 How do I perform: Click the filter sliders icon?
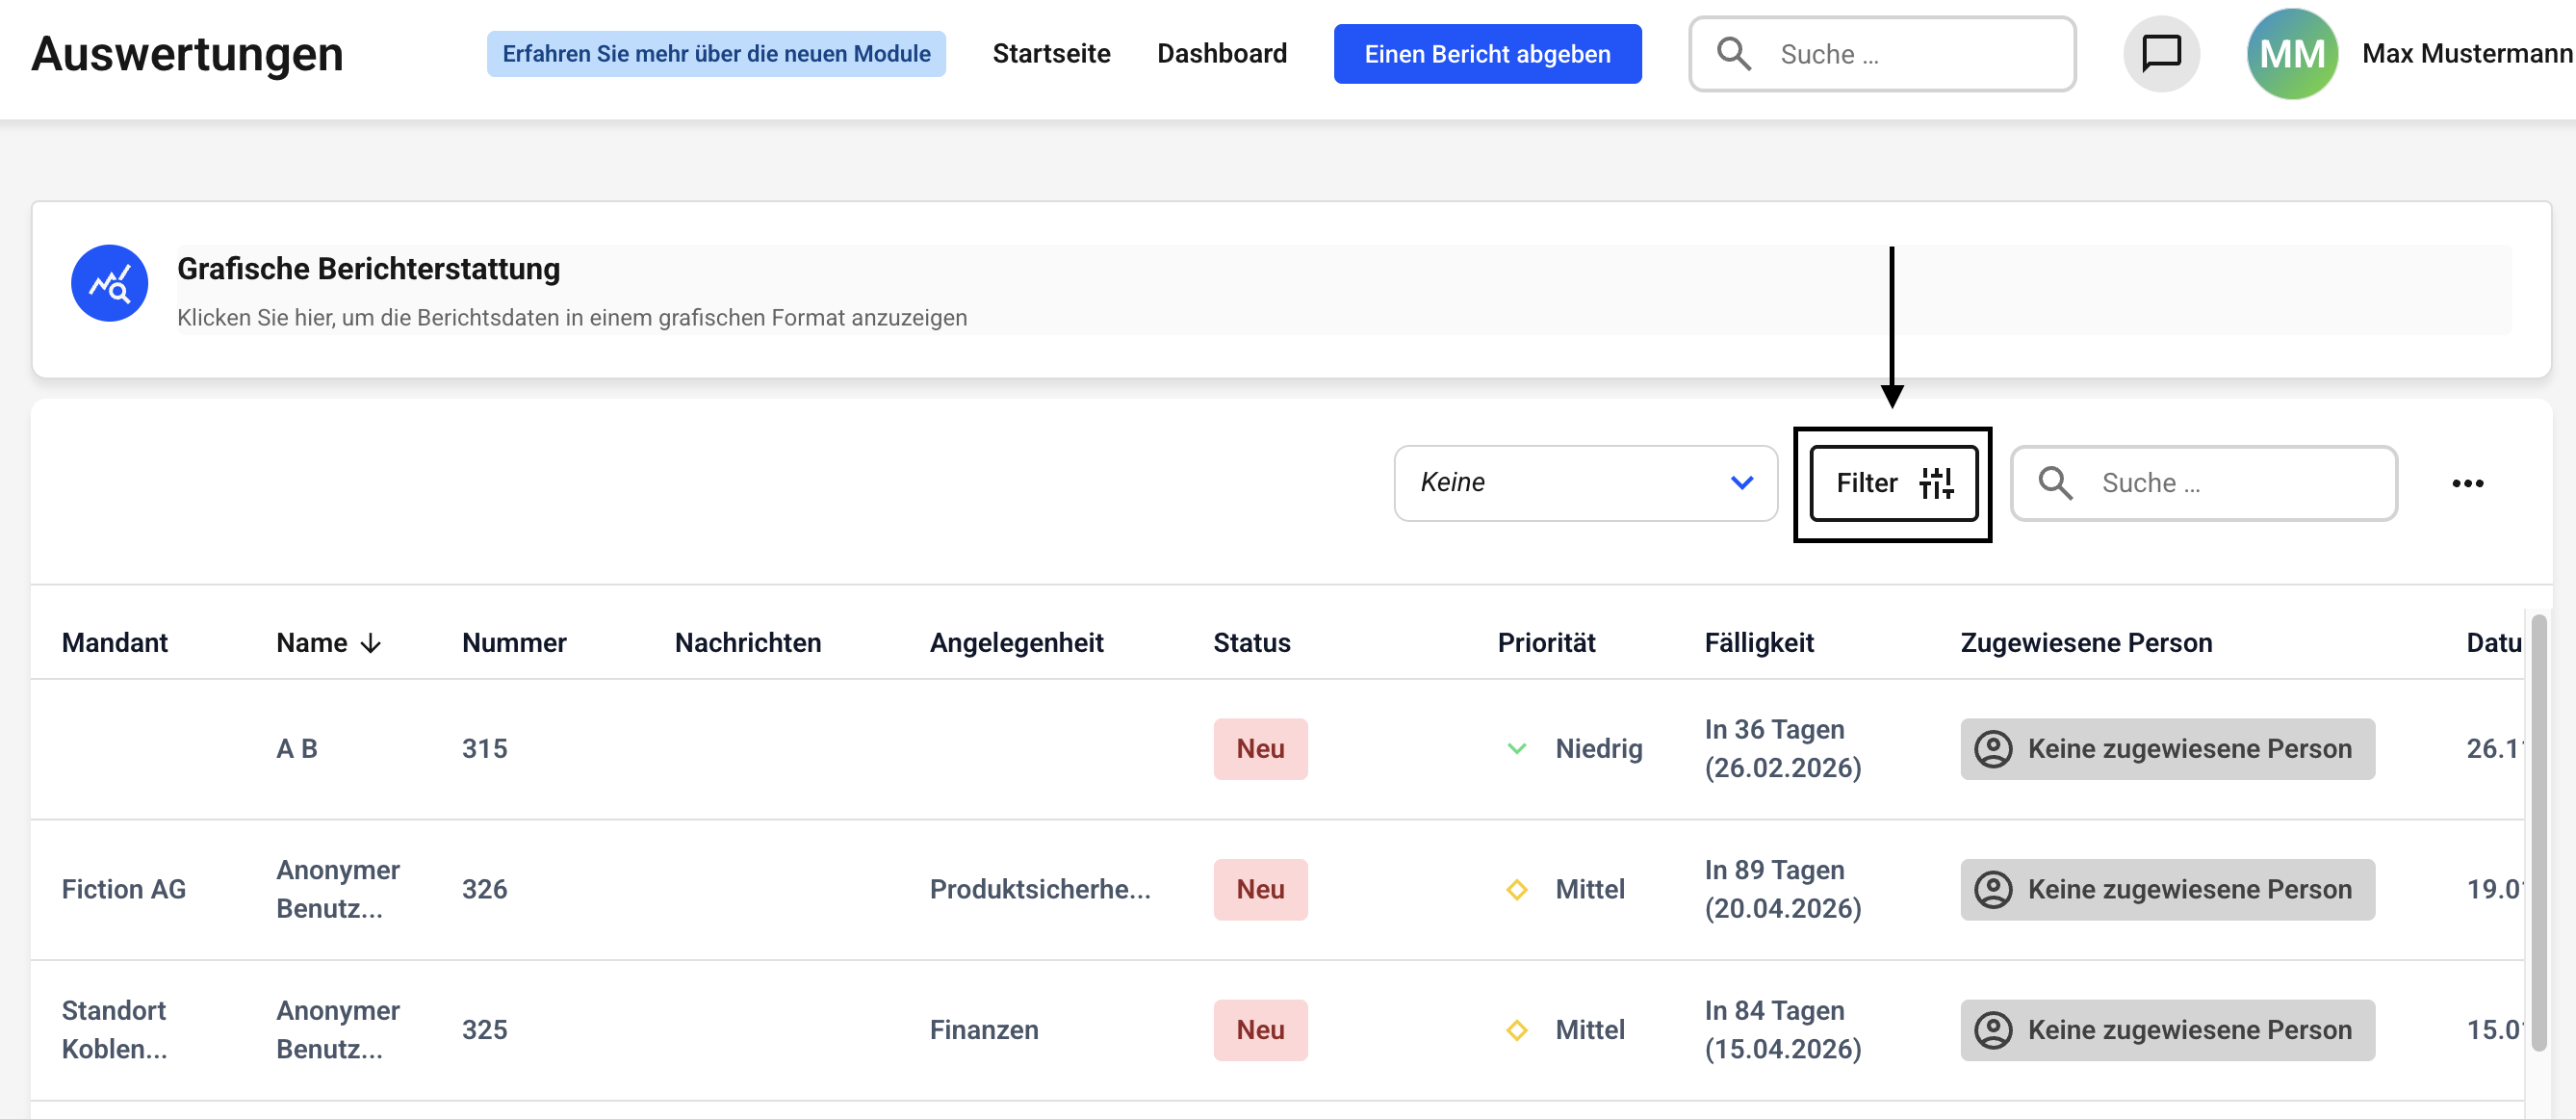tap(1936, 483)
